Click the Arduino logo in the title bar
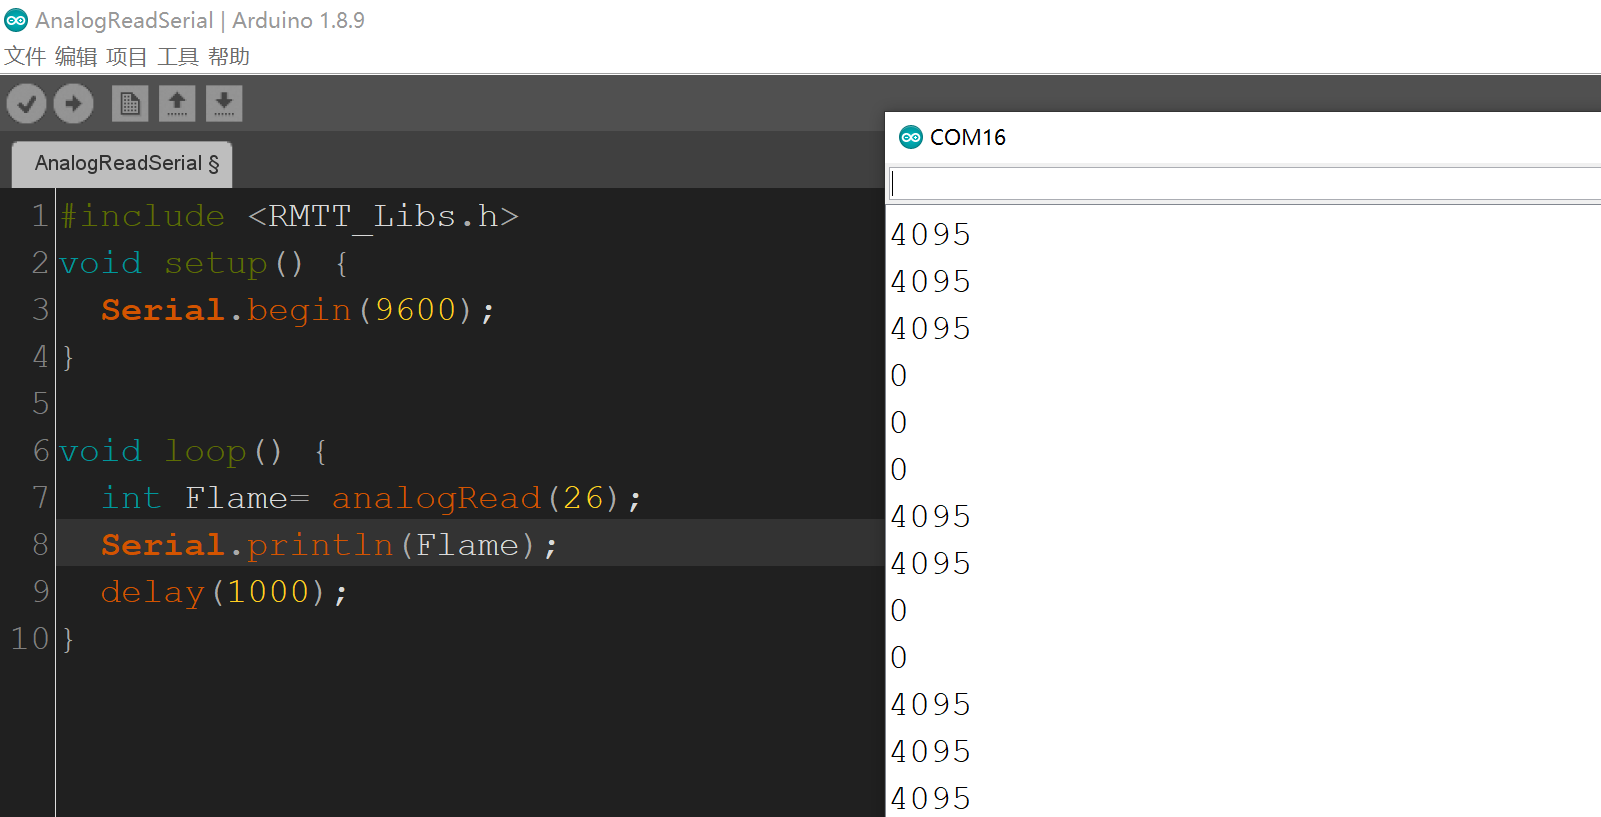This screenshot has height=817, width=1601. point(16,20)
